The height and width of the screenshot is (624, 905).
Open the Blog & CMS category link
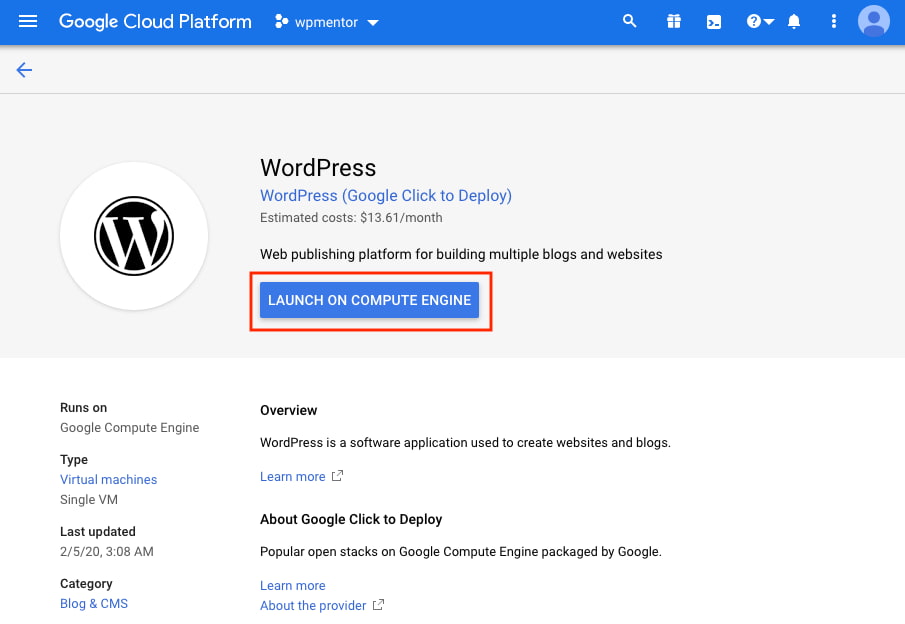(94, 604)
